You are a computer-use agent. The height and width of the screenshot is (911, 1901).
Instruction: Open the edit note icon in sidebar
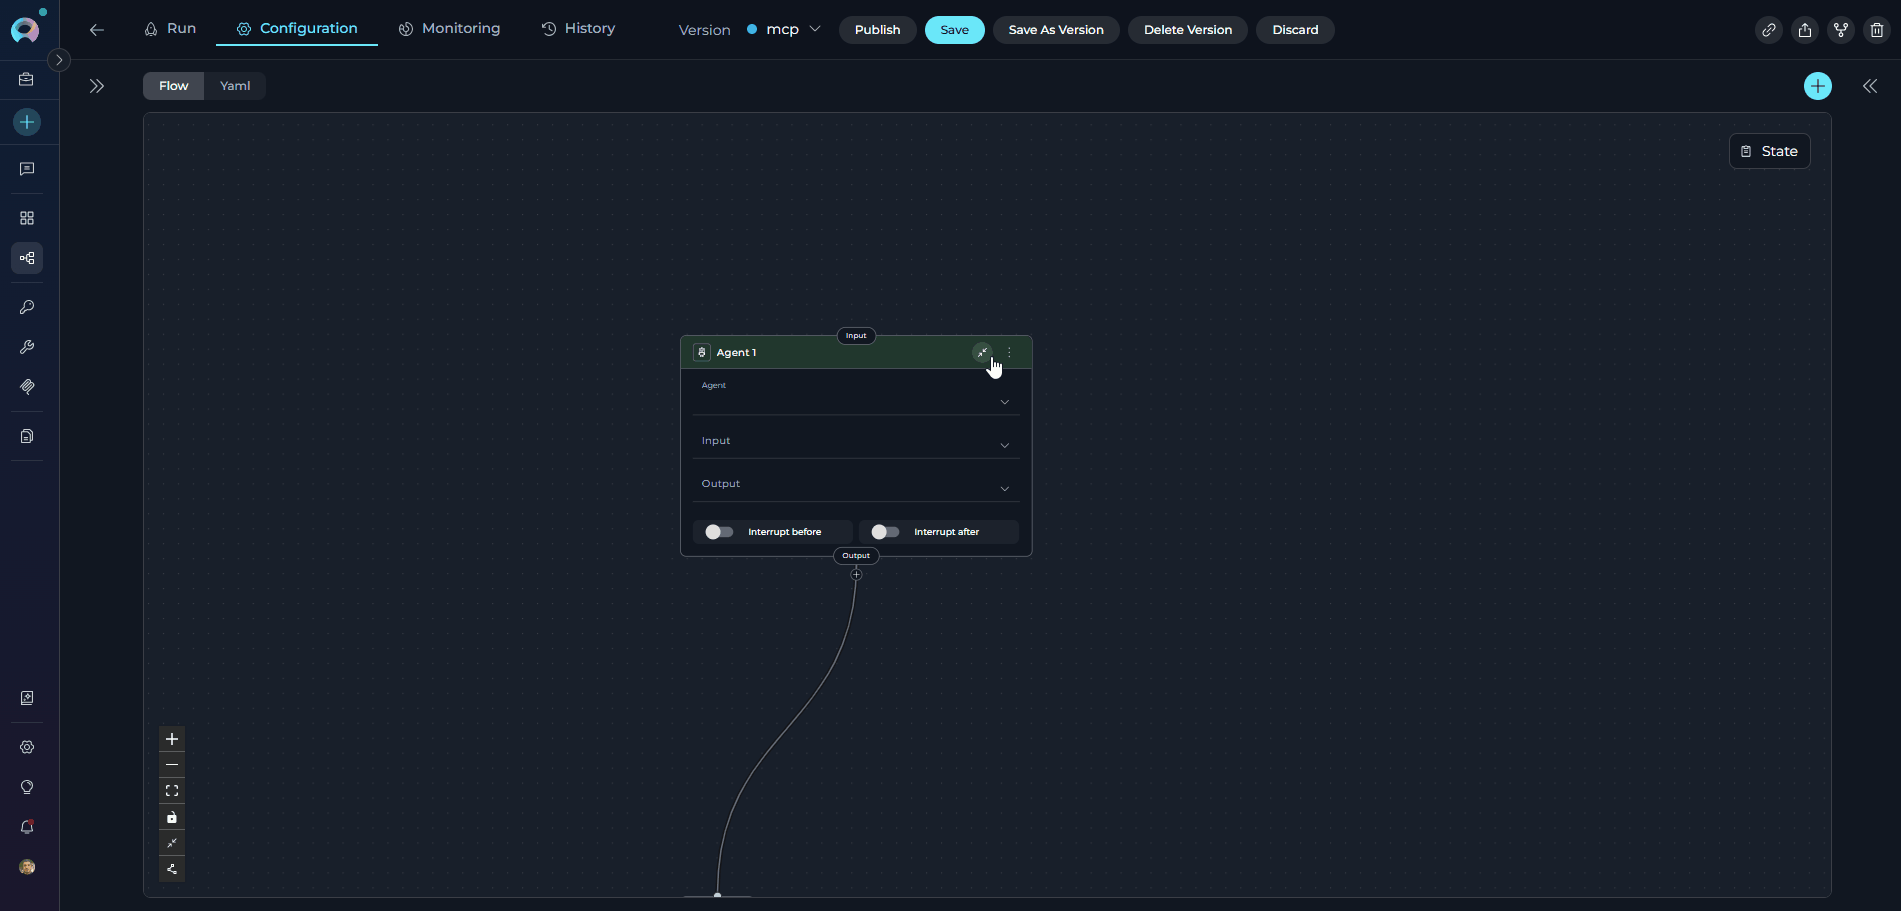(x=27, y=698)
